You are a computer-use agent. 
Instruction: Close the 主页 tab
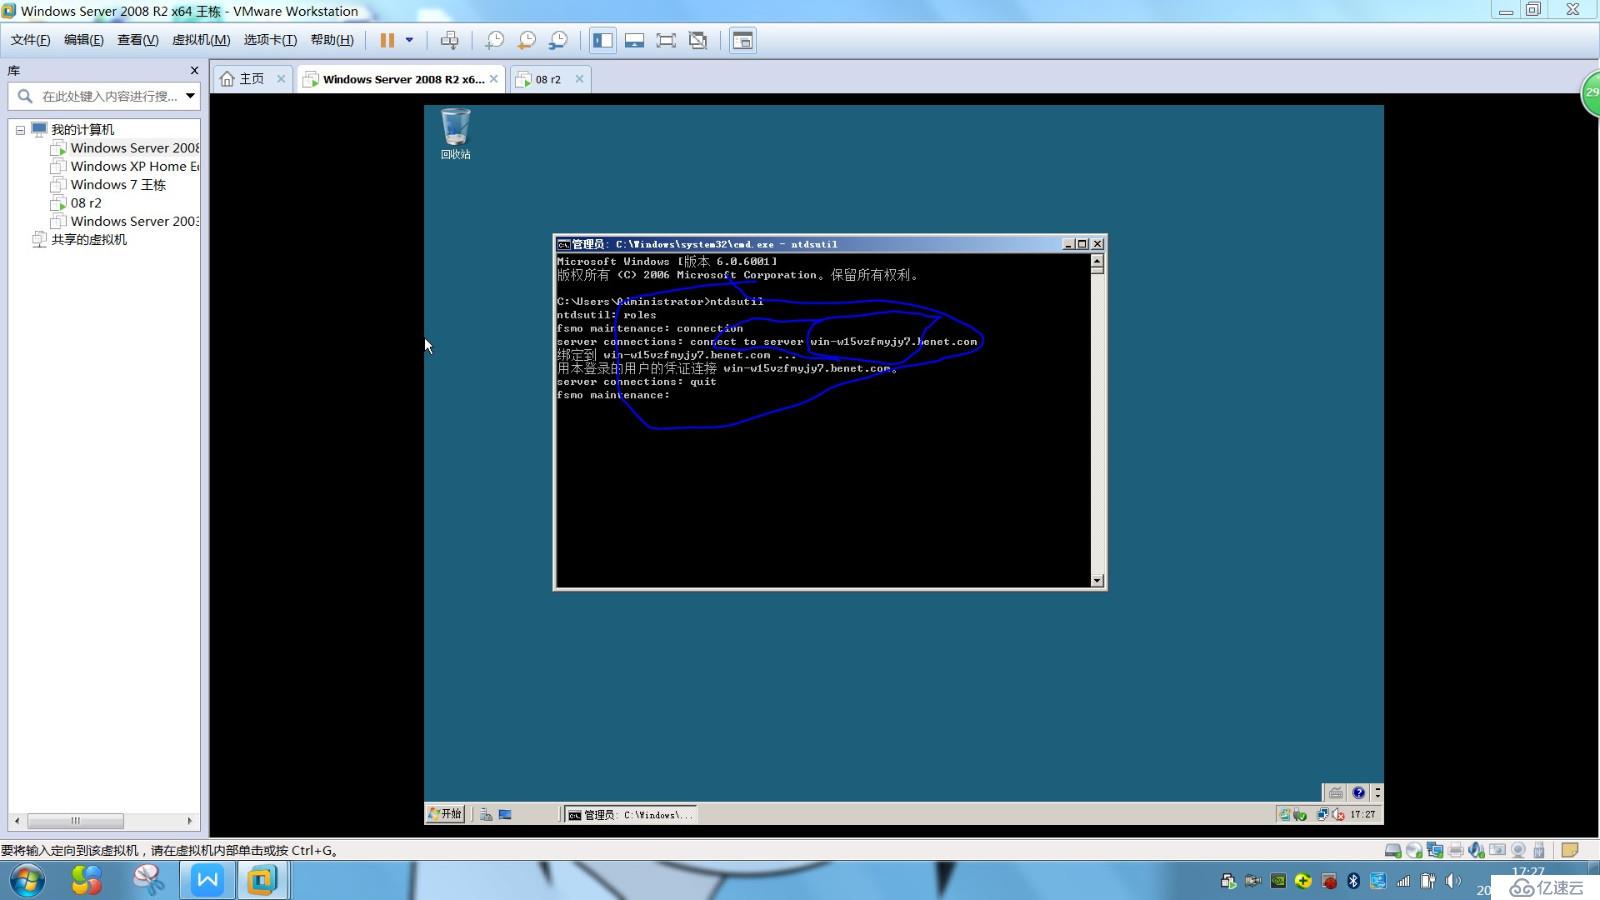tap(281, 79)
